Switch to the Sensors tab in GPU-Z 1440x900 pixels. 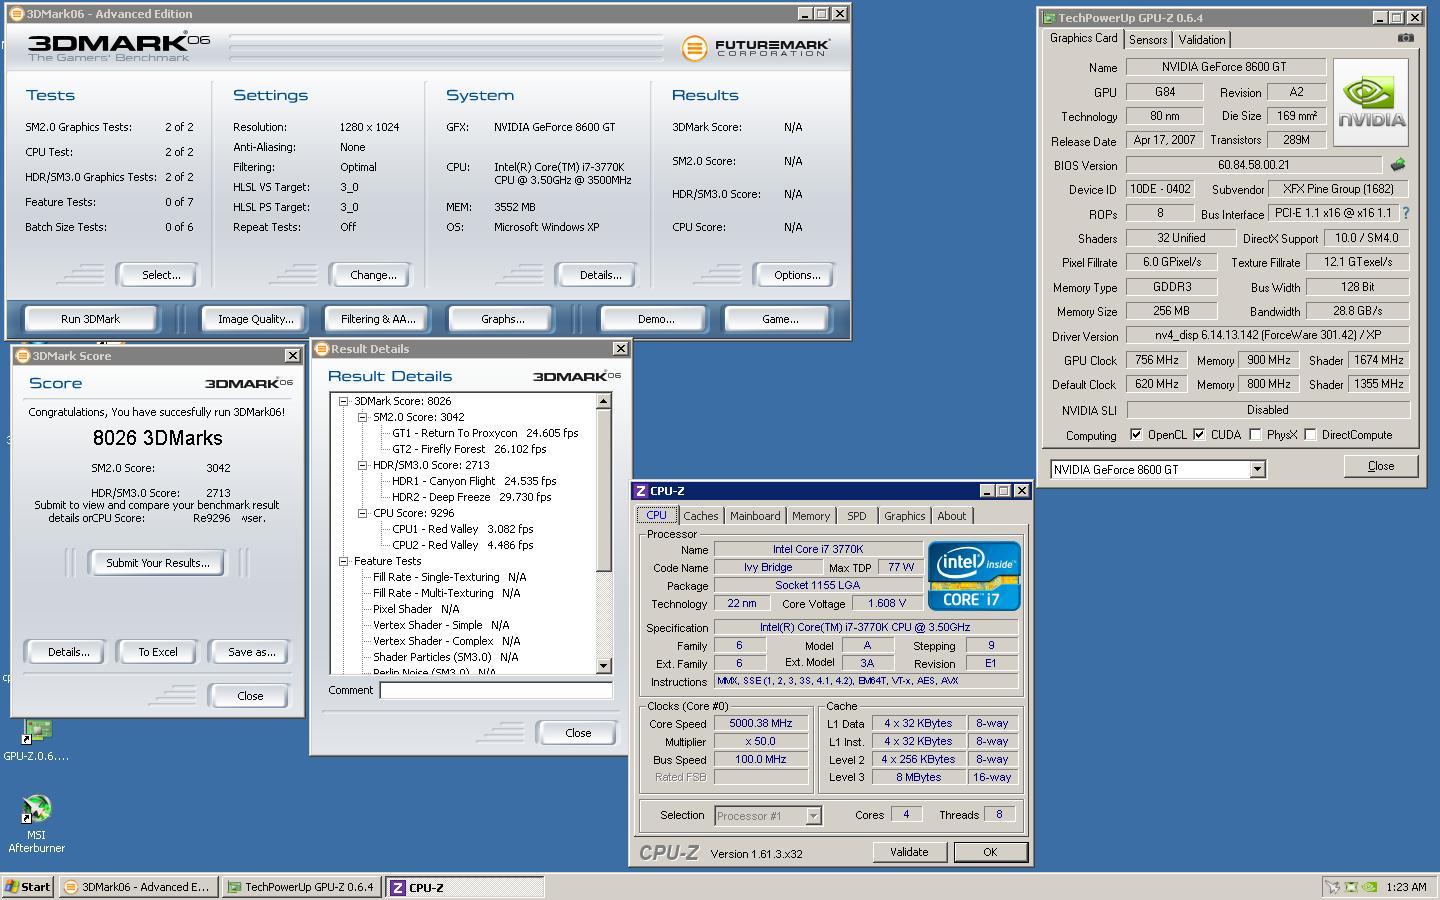1148,39
